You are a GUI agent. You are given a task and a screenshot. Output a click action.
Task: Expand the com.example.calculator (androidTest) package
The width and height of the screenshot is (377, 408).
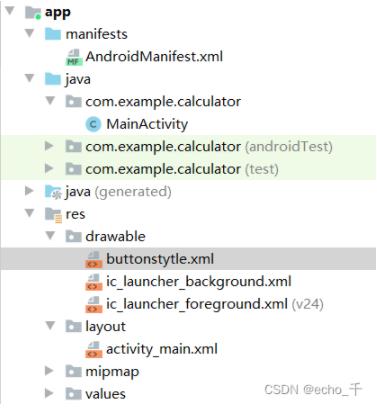[49, 146]
